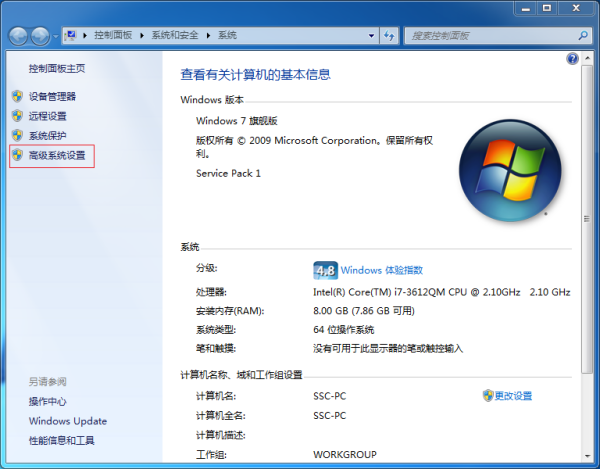Open help via blue question mark icon
The height and width of the screenshot is (469, 600).
(572, 59)
